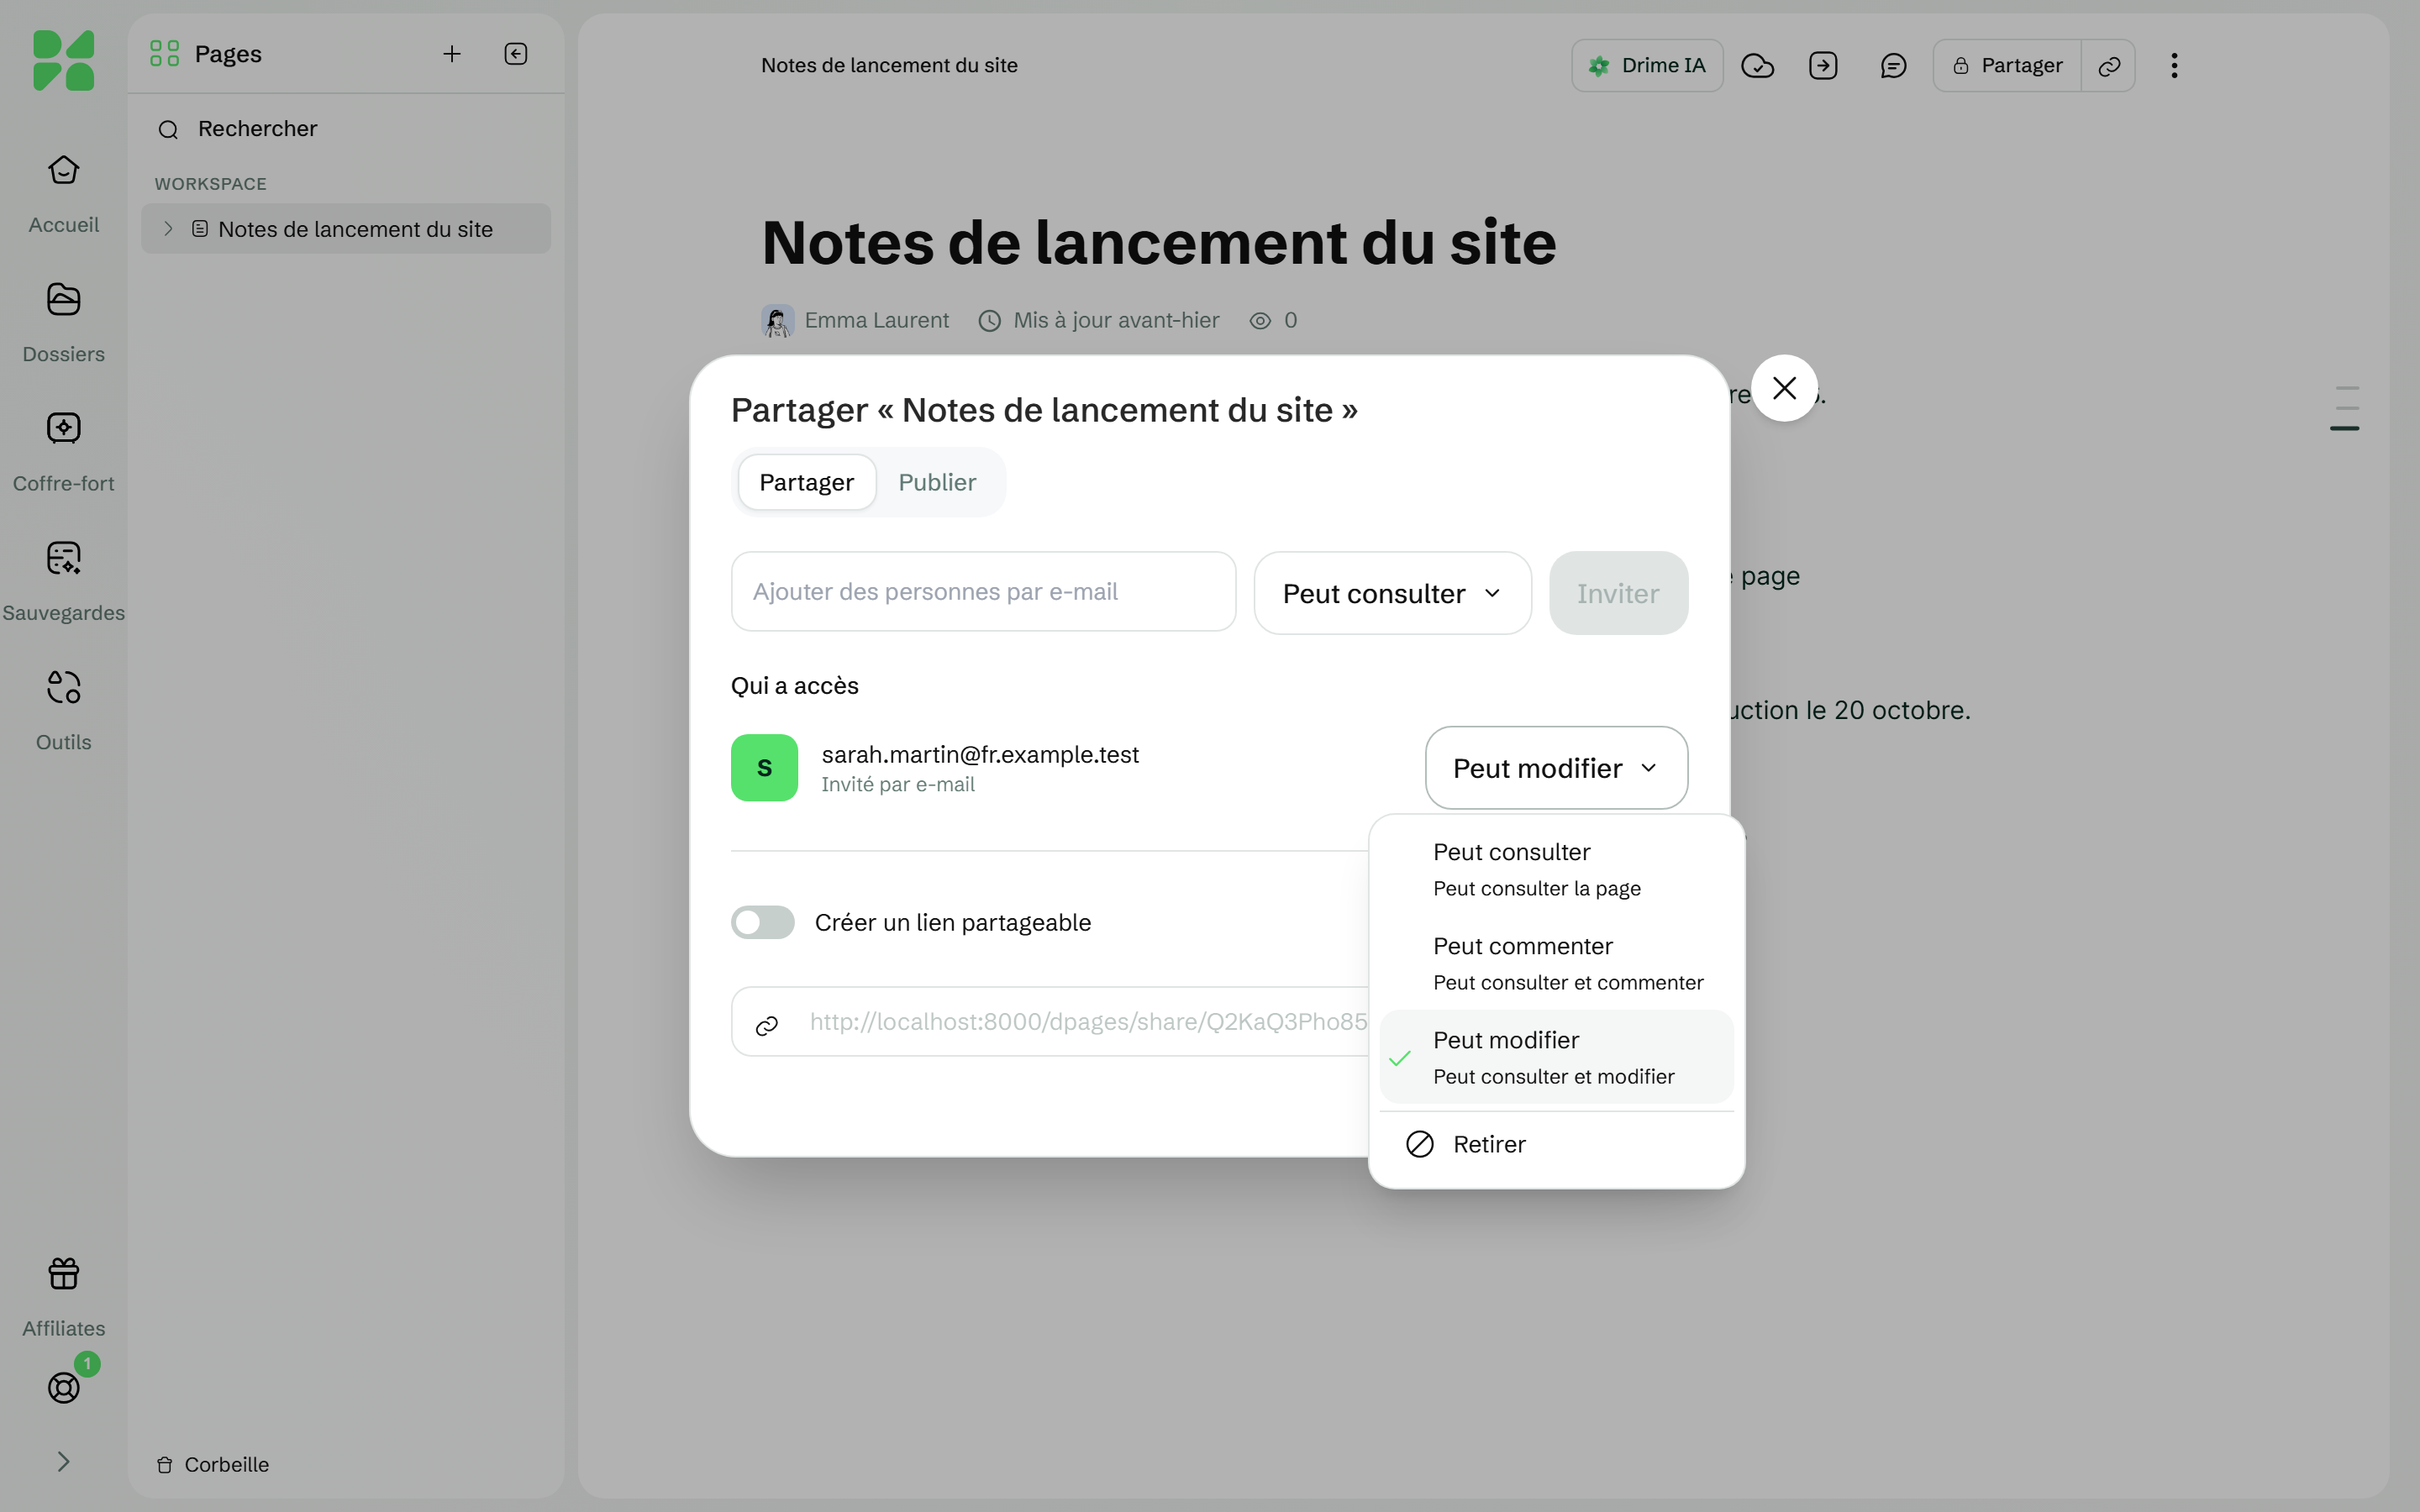Open three-dot more options menu

(2174, 66)
